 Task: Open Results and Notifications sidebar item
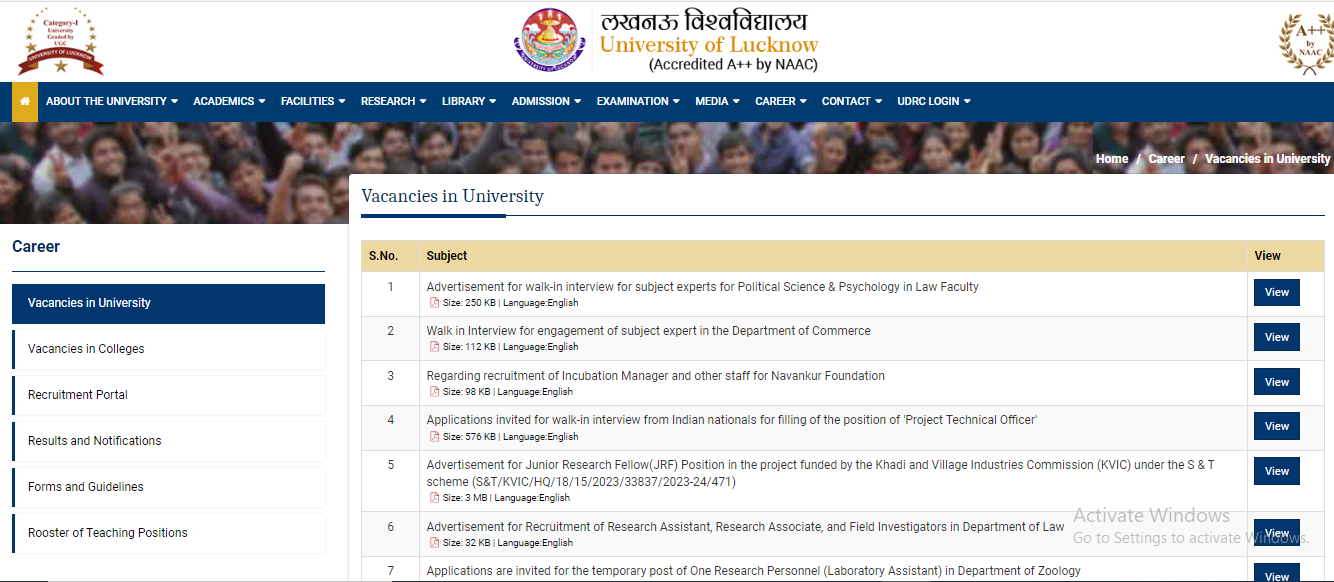168,441
